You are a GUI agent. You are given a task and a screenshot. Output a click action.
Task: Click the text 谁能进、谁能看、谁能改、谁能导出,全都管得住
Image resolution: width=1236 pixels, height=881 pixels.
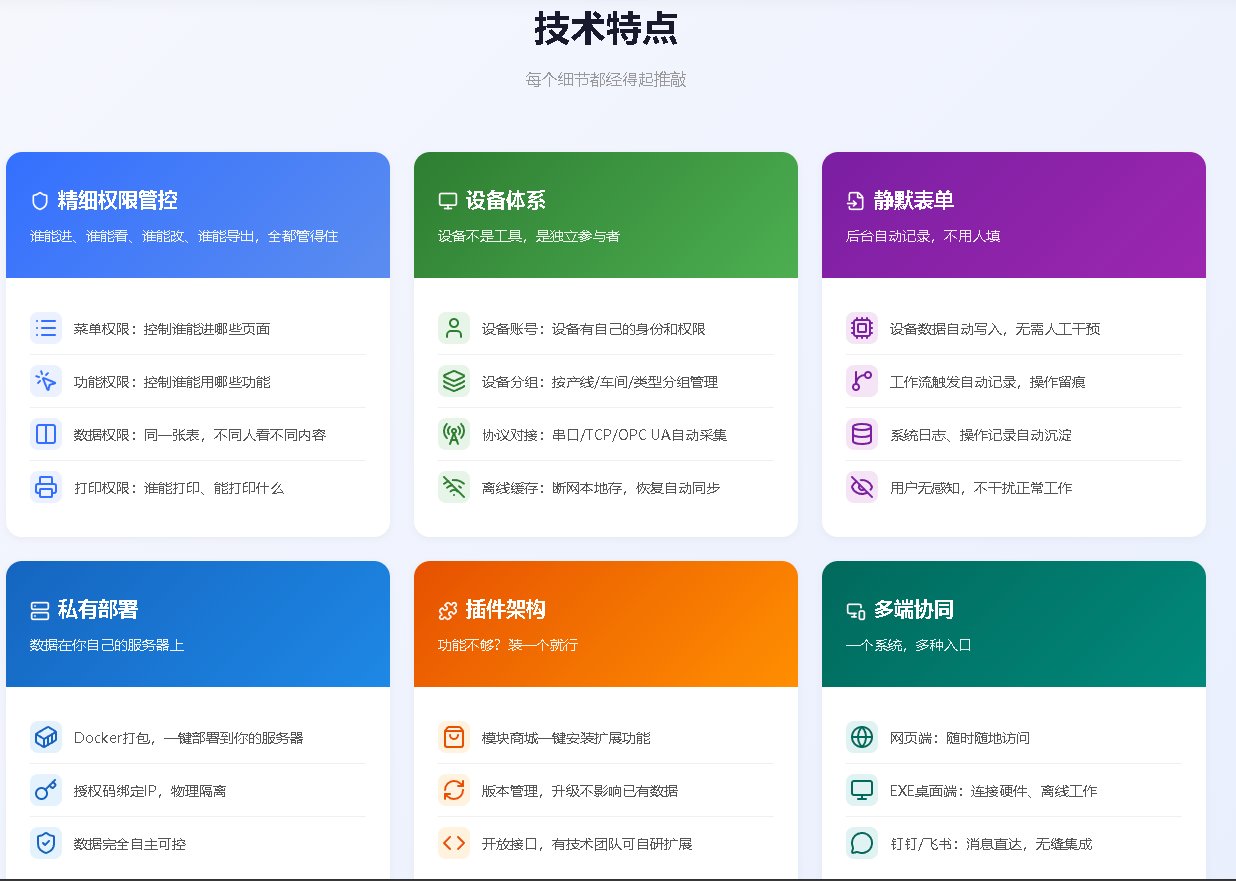coord(184,236)
